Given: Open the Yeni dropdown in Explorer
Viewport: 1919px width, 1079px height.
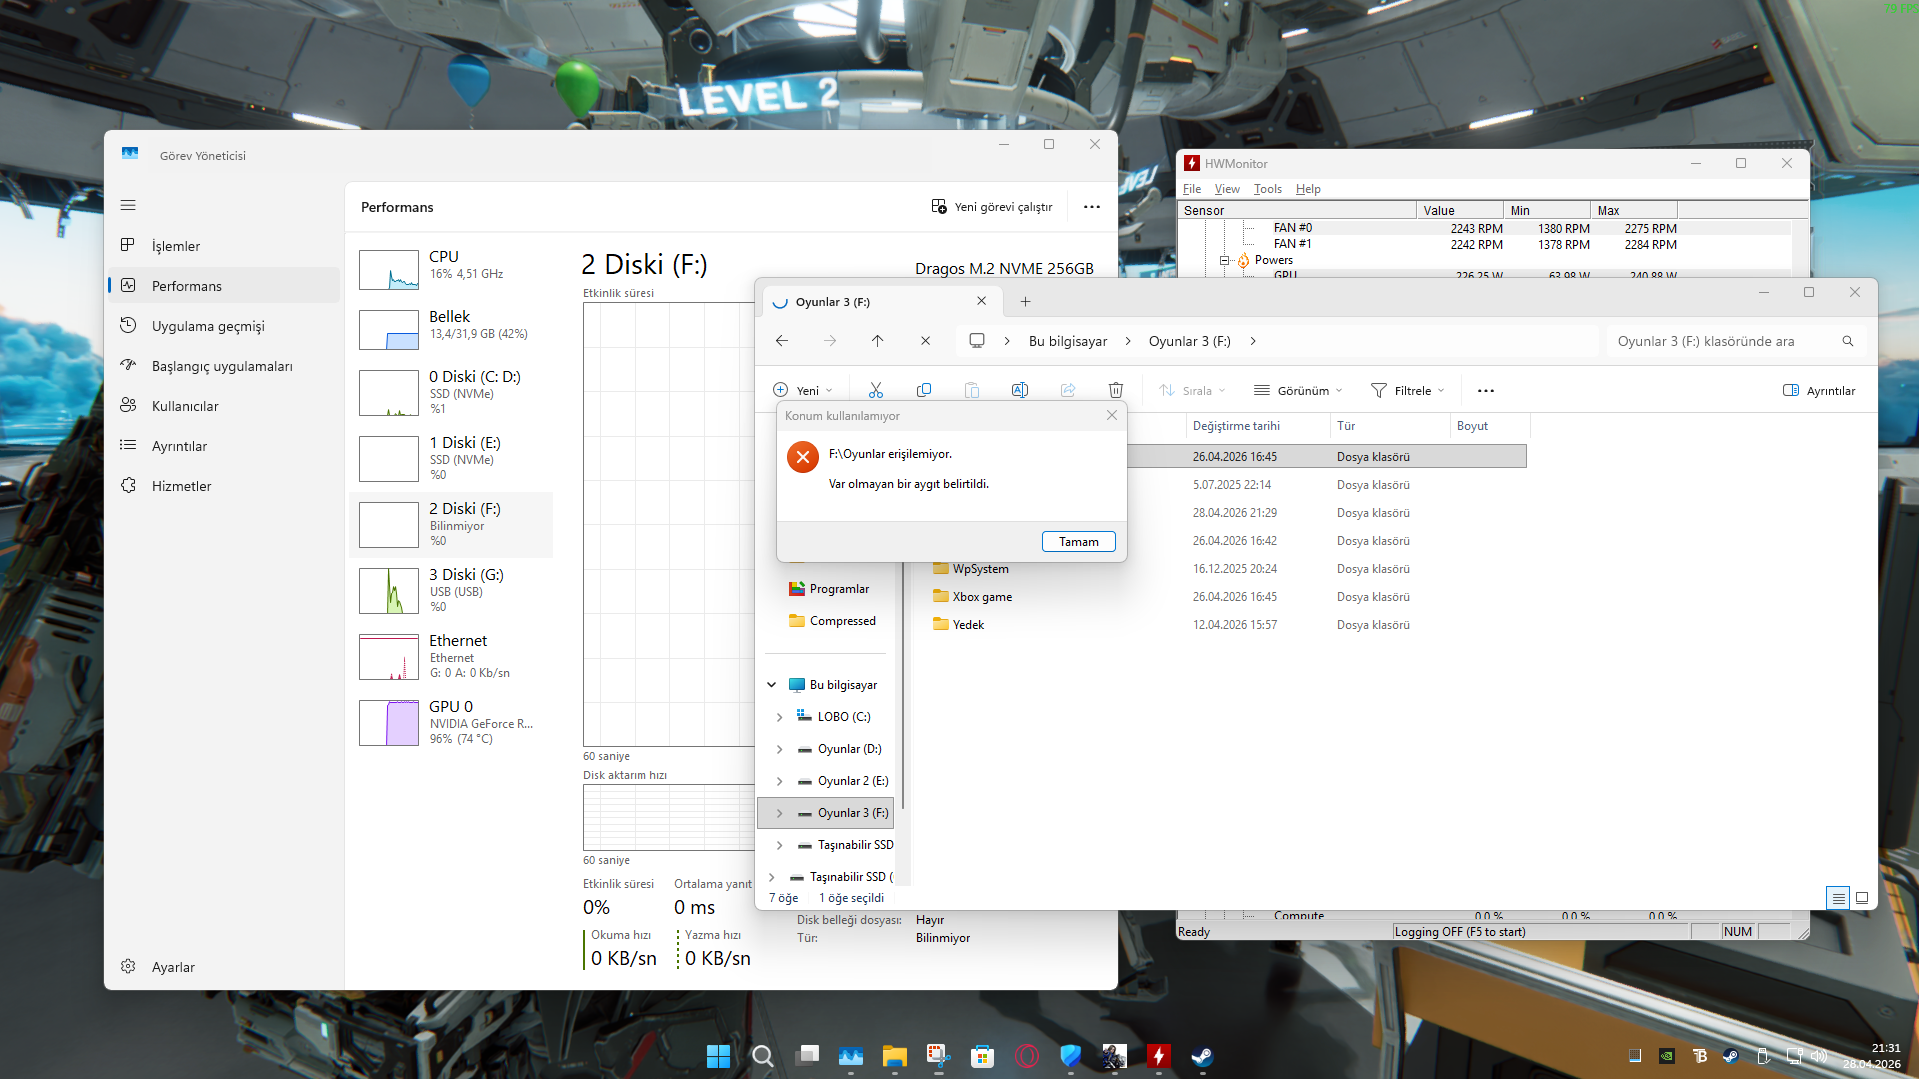Looking at the screenshot, I should (803, 390).
